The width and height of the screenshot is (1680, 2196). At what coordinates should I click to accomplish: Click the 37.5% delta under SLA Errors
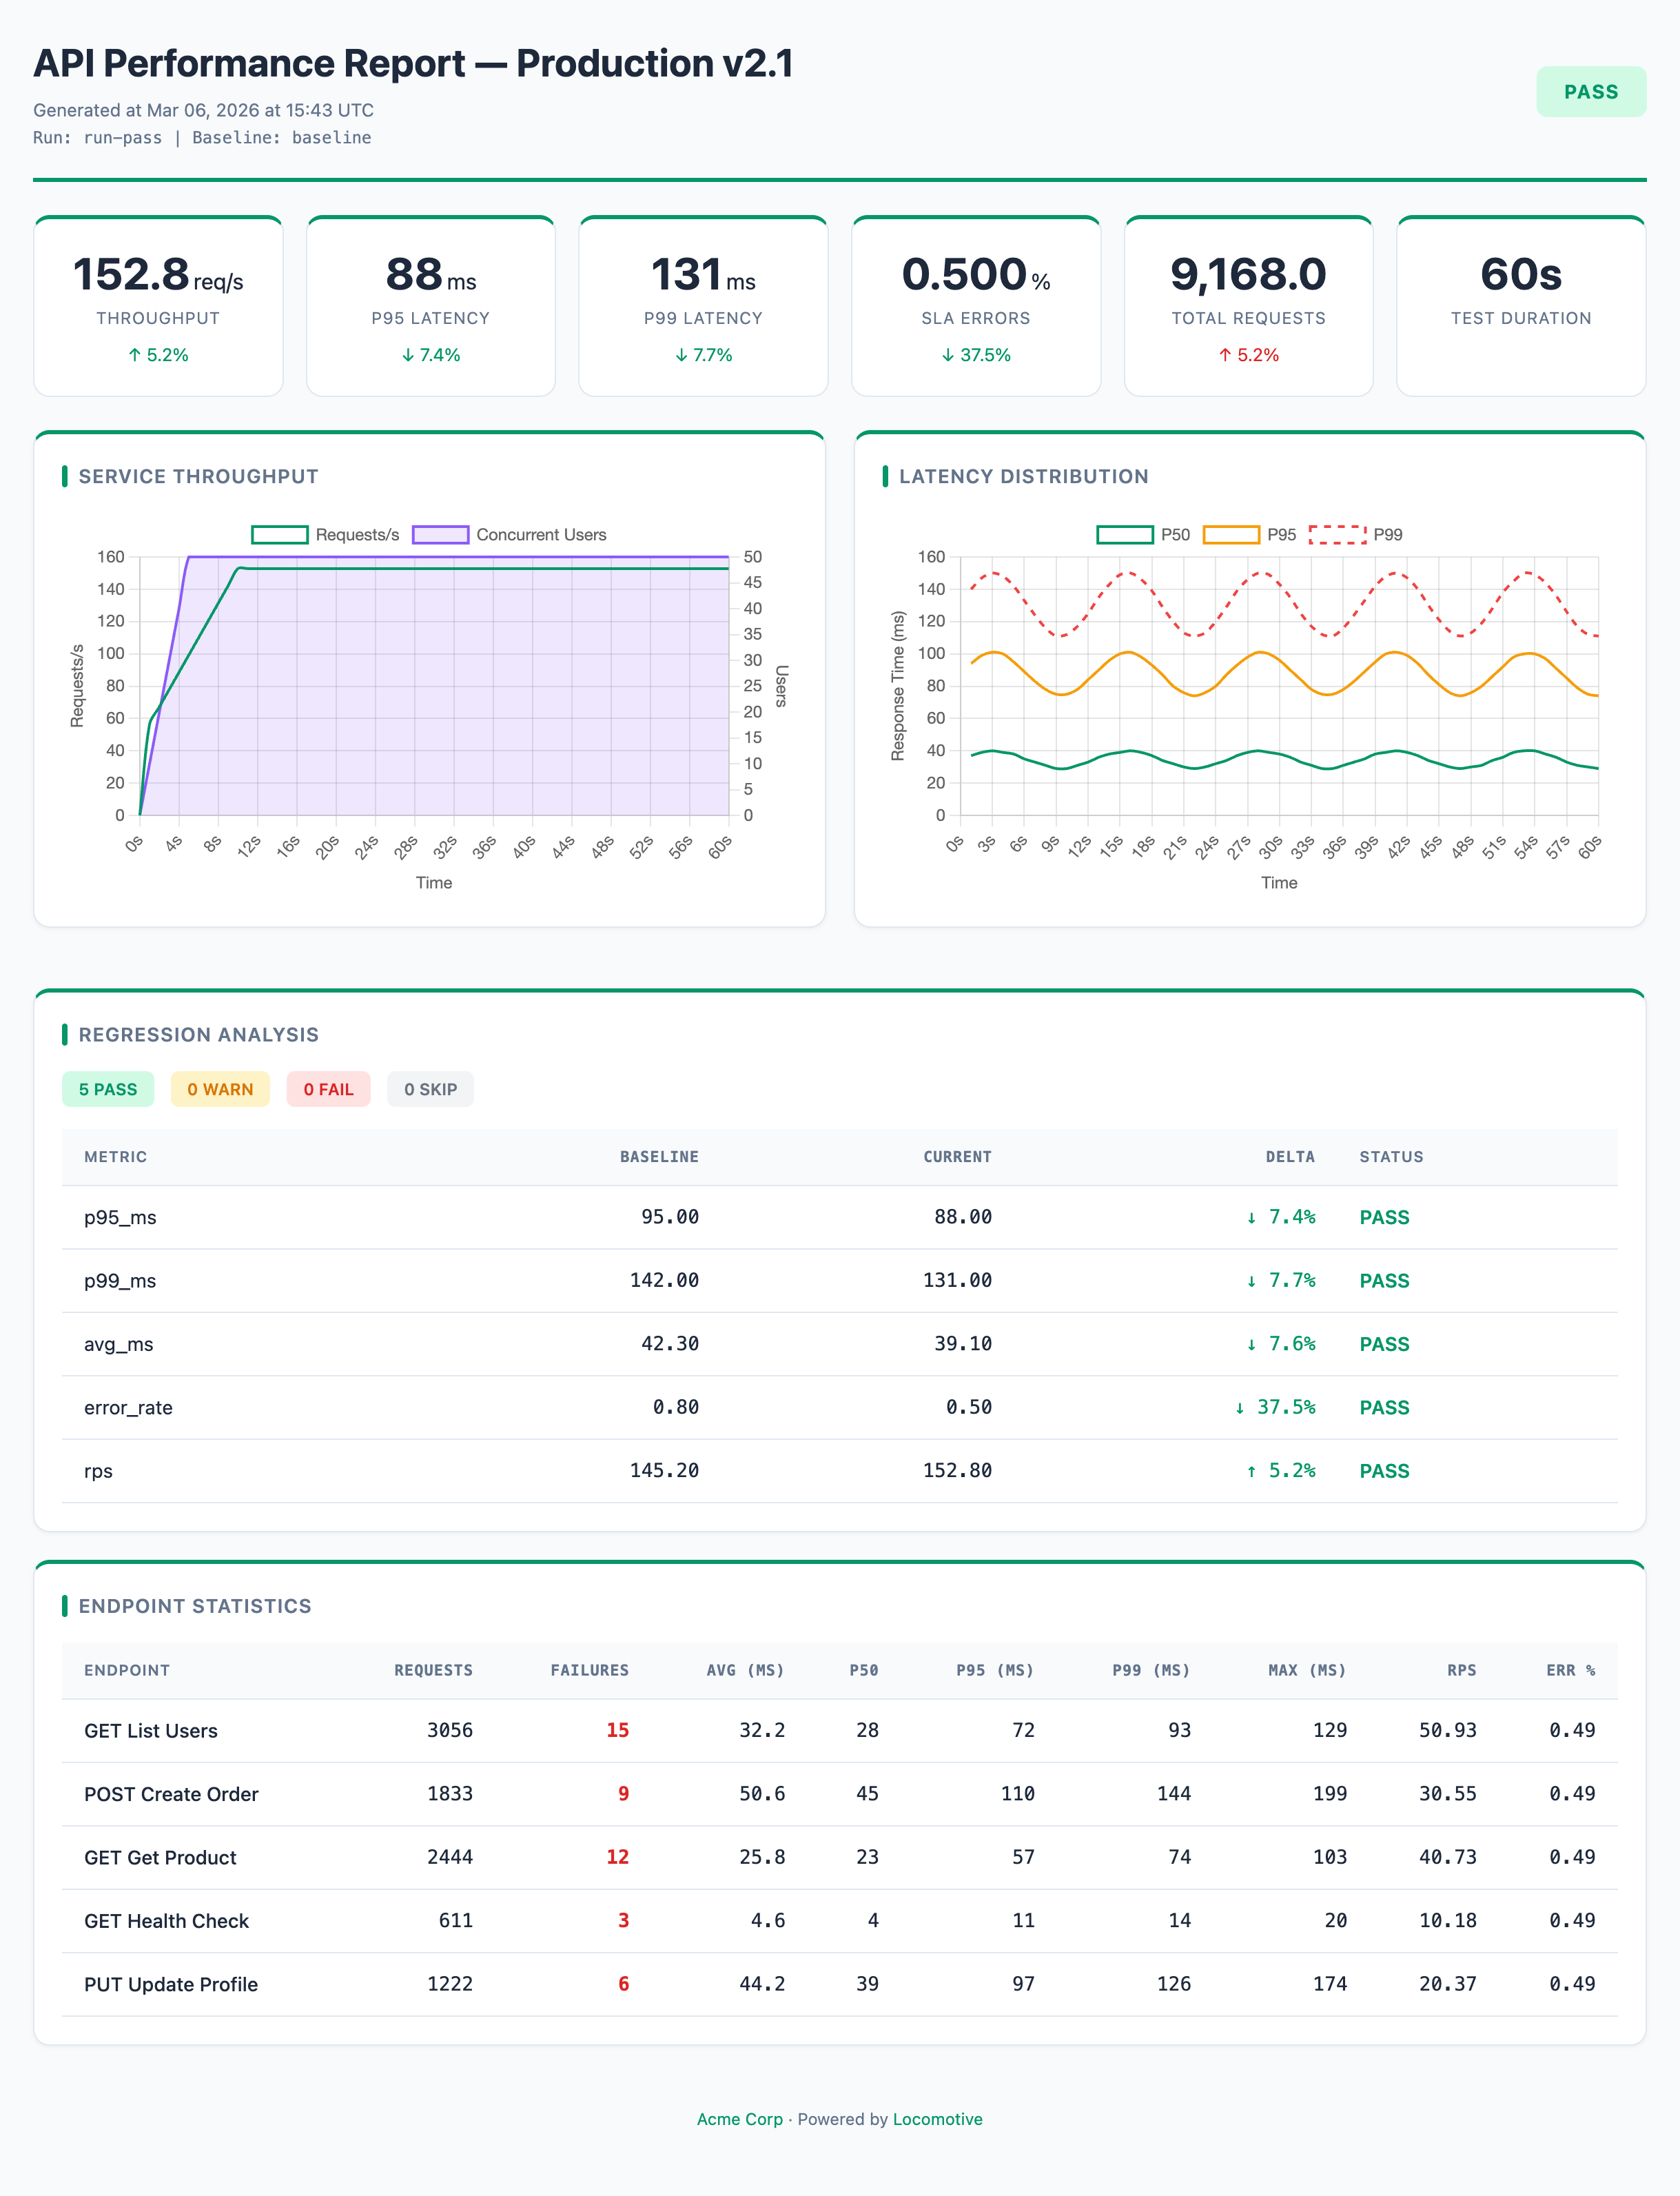tap(976, 355)
